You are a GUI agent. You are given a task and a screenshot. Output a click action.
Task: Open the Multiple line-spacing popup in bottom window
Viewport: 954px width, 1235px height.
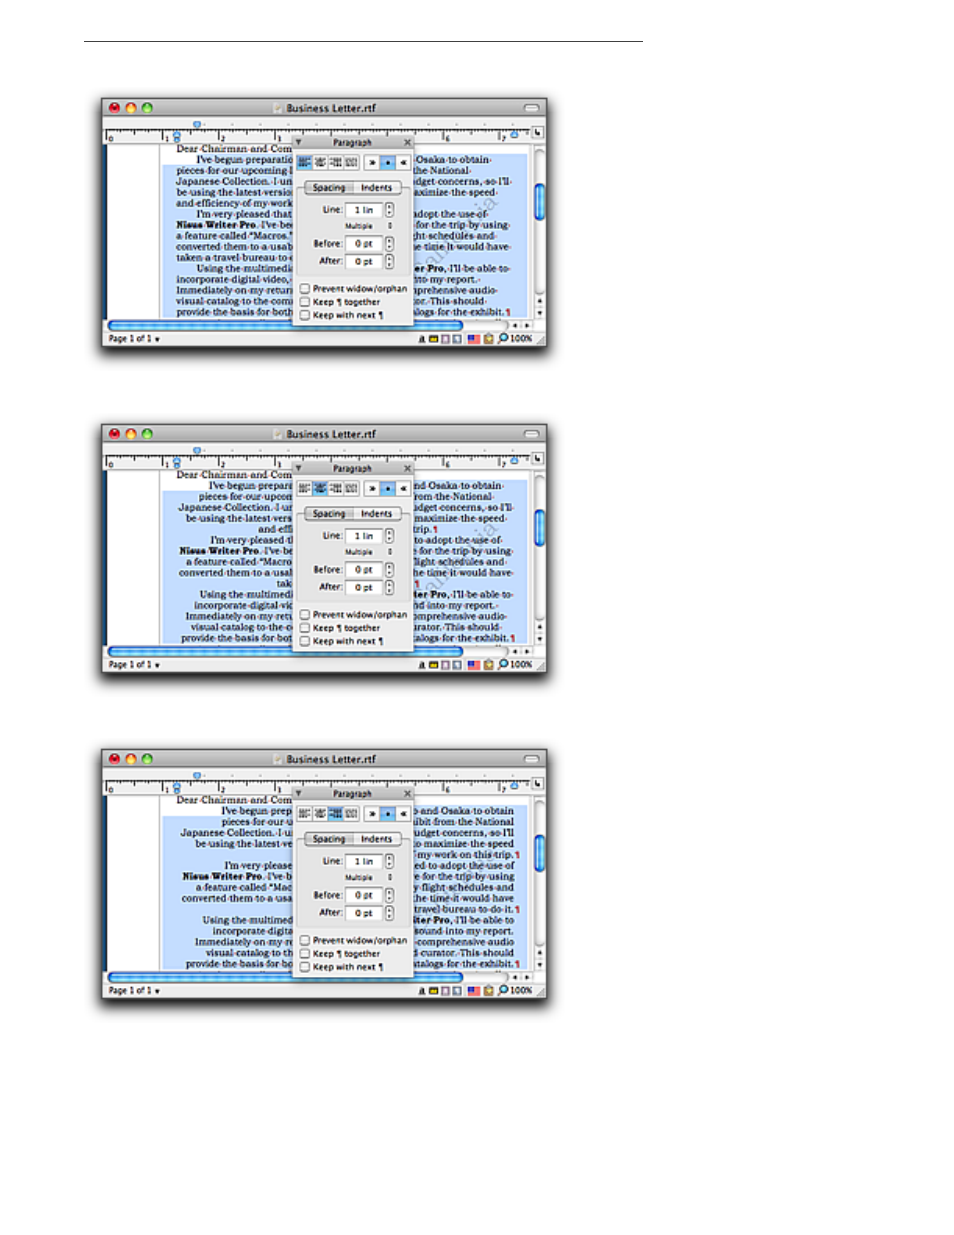[x=369, y=878]
